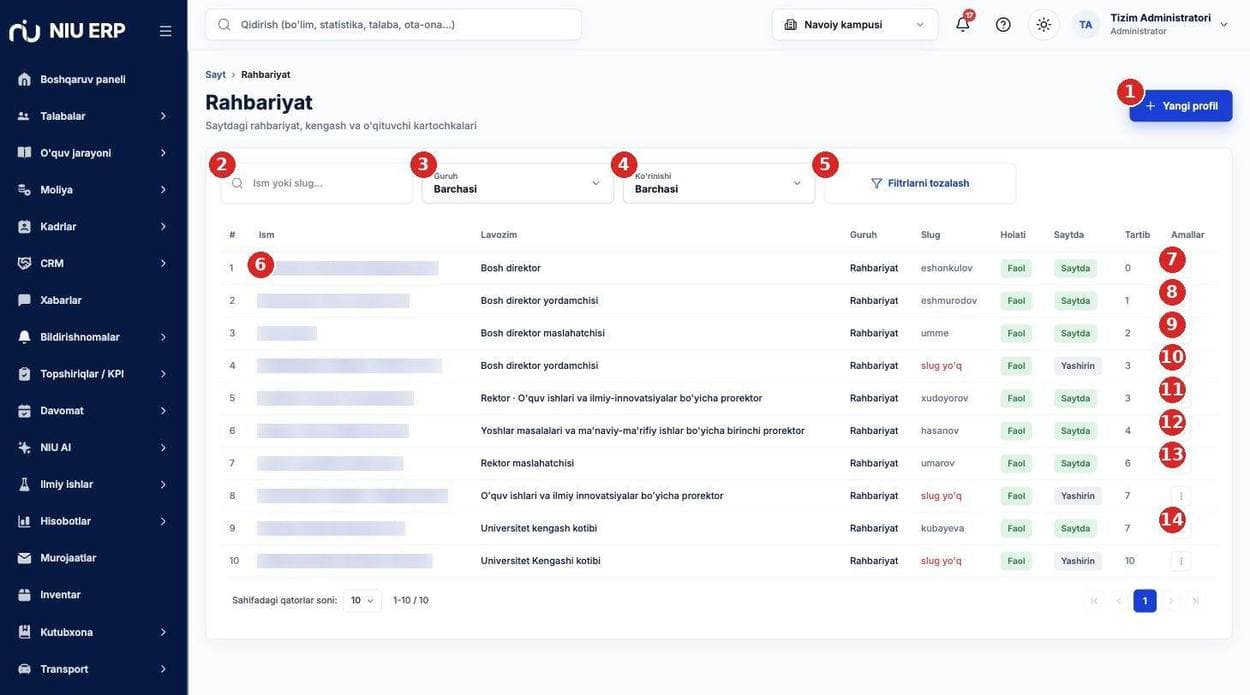Image resolution: width=1250 pixels, height=695 pixels.
Task: Click the Bosh direktor maslahatchisi cell
Action: tap(543, 333)
